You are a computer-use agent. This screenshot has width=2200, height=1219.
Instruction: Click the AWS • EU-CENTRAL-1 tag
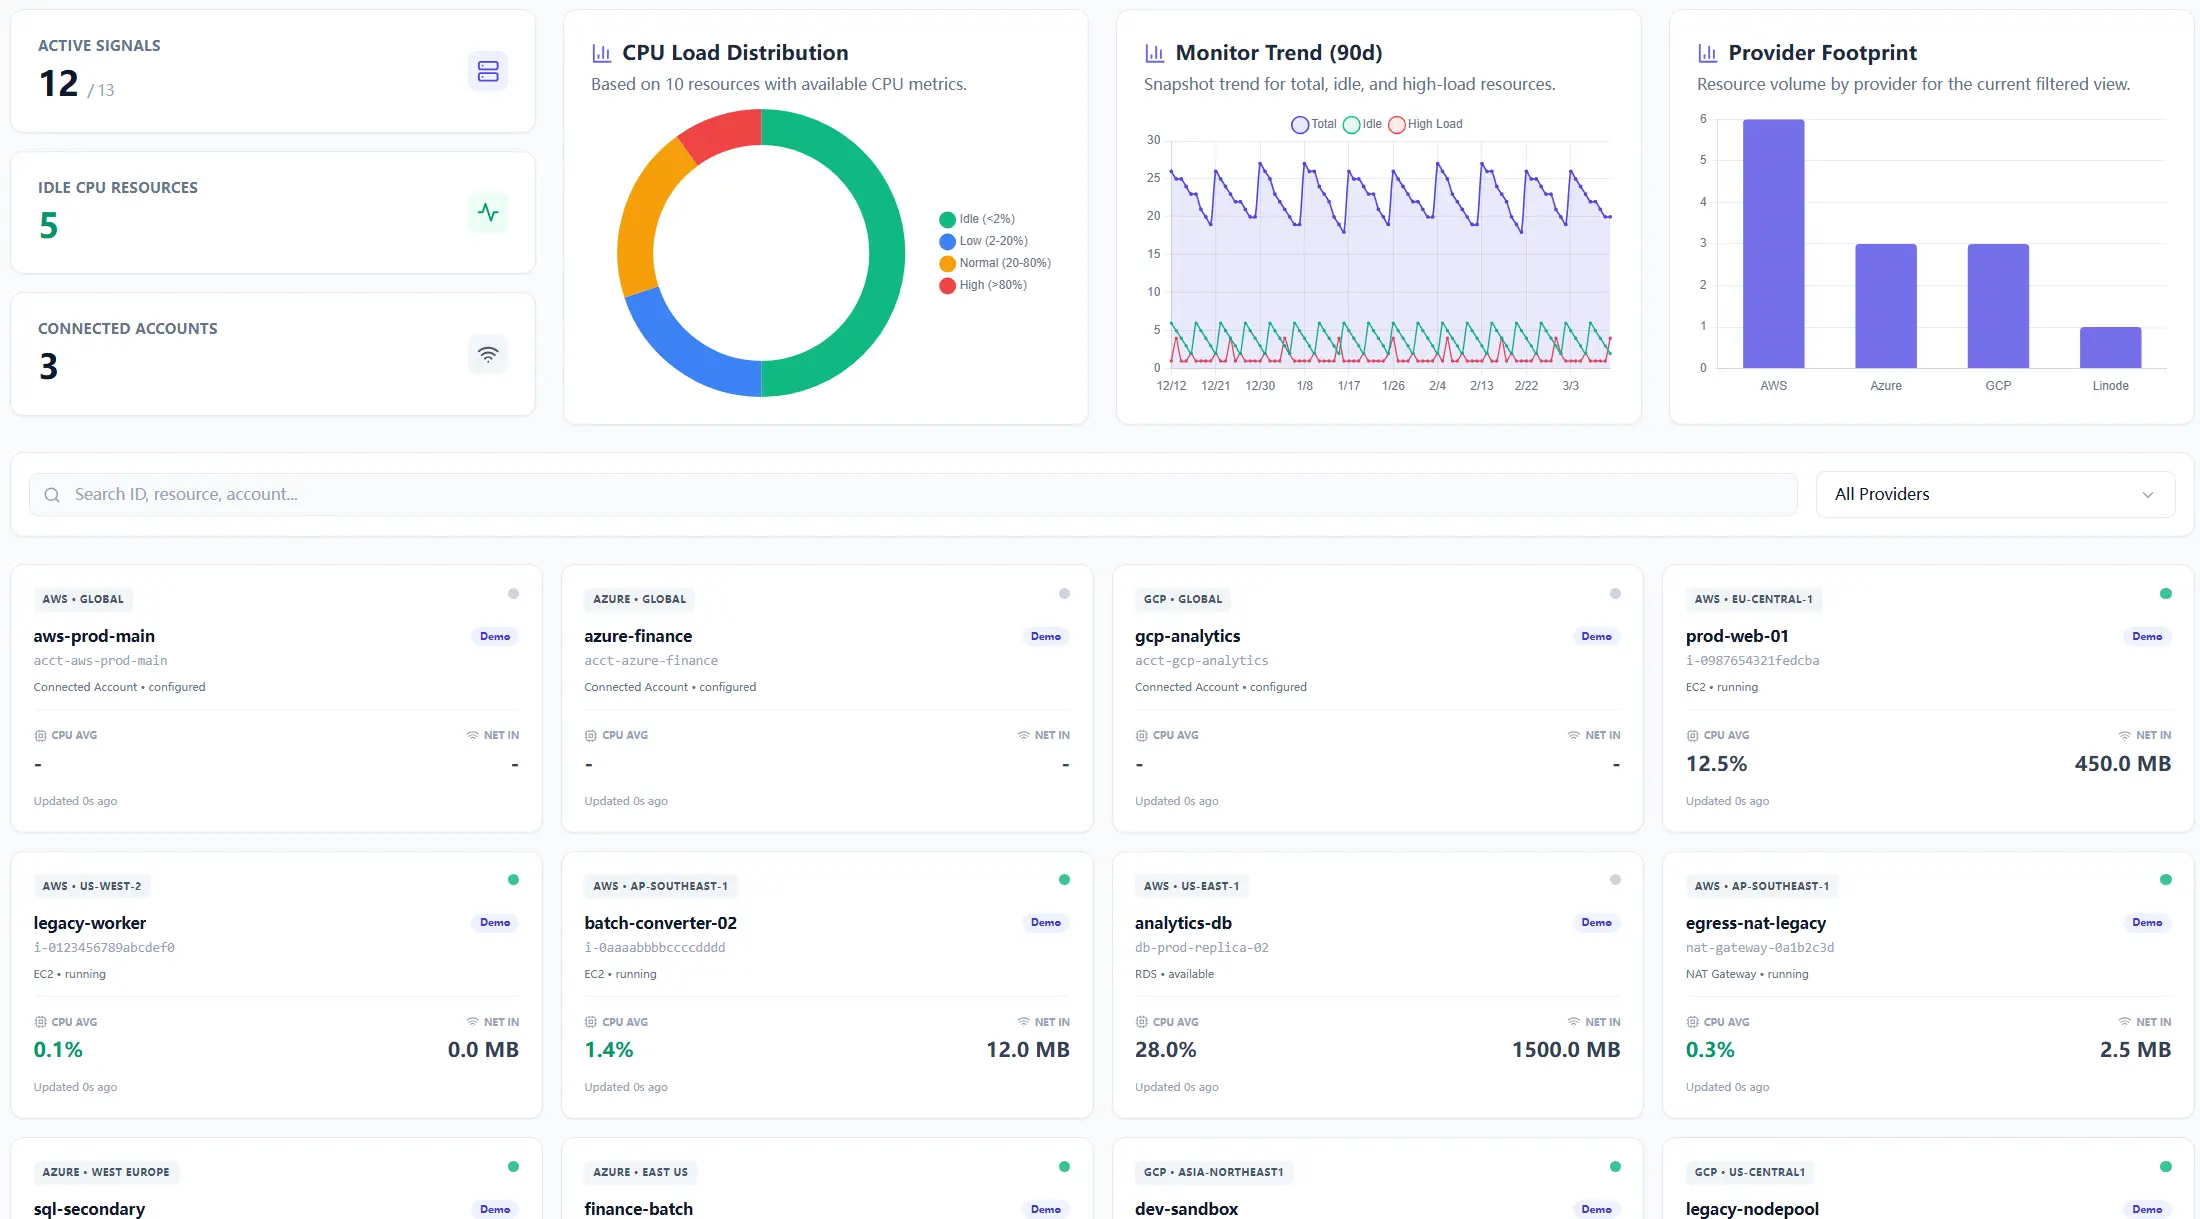tap(1754, 600)
